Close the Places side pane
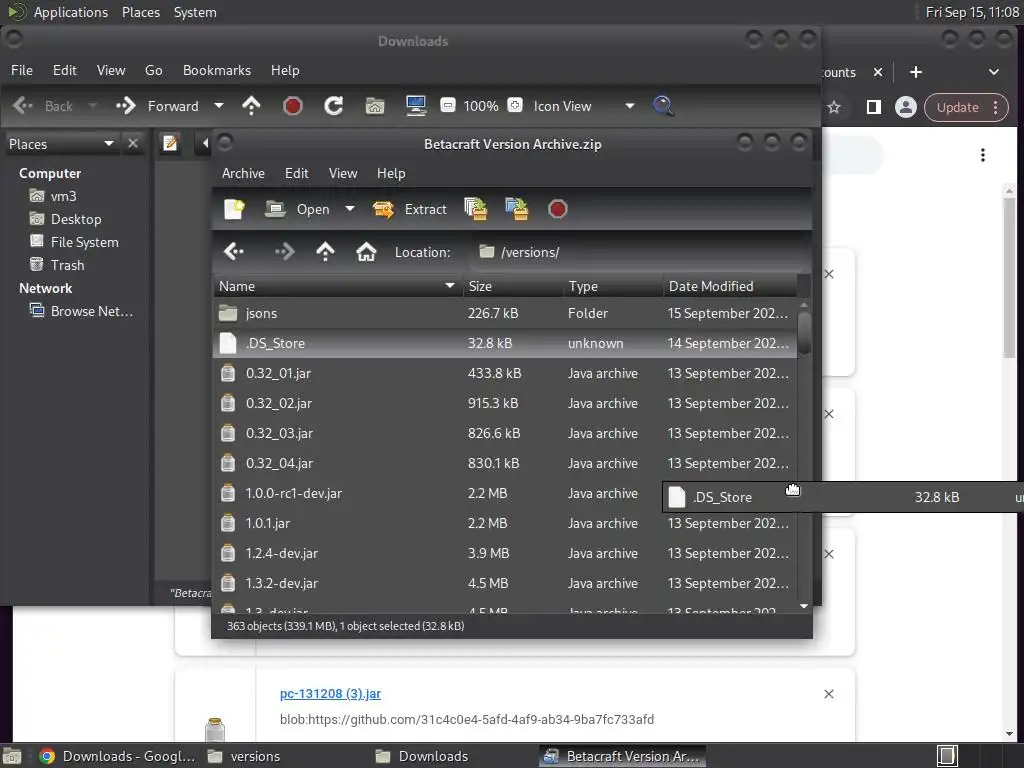1024x768 pixels. (x=133, y=143)
